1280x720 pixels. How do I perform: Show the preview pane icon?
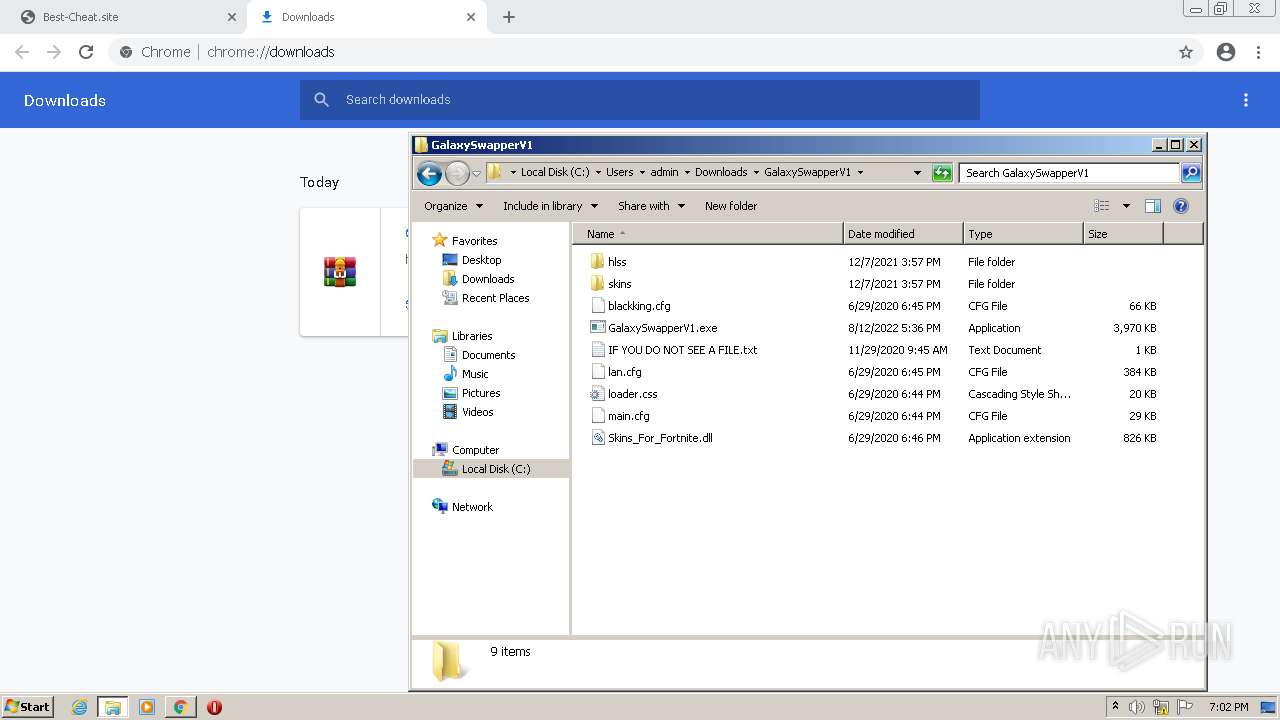1153,206
